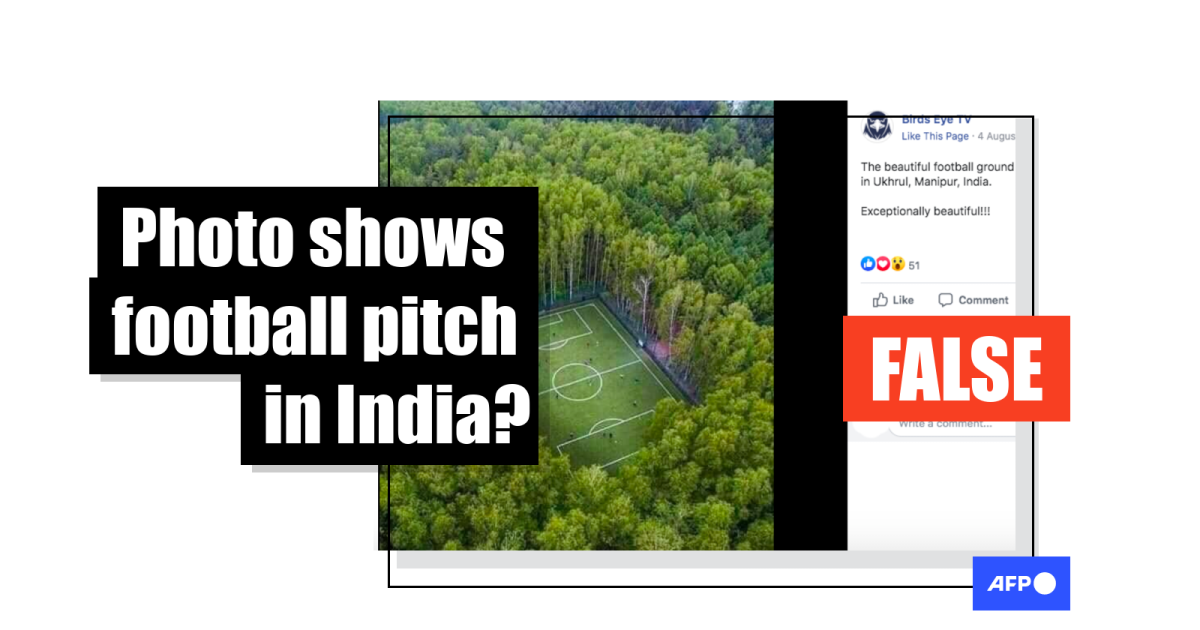Open the 4 August post timestamp
This screenshot has height=630, width=1200.
(996, 136)
